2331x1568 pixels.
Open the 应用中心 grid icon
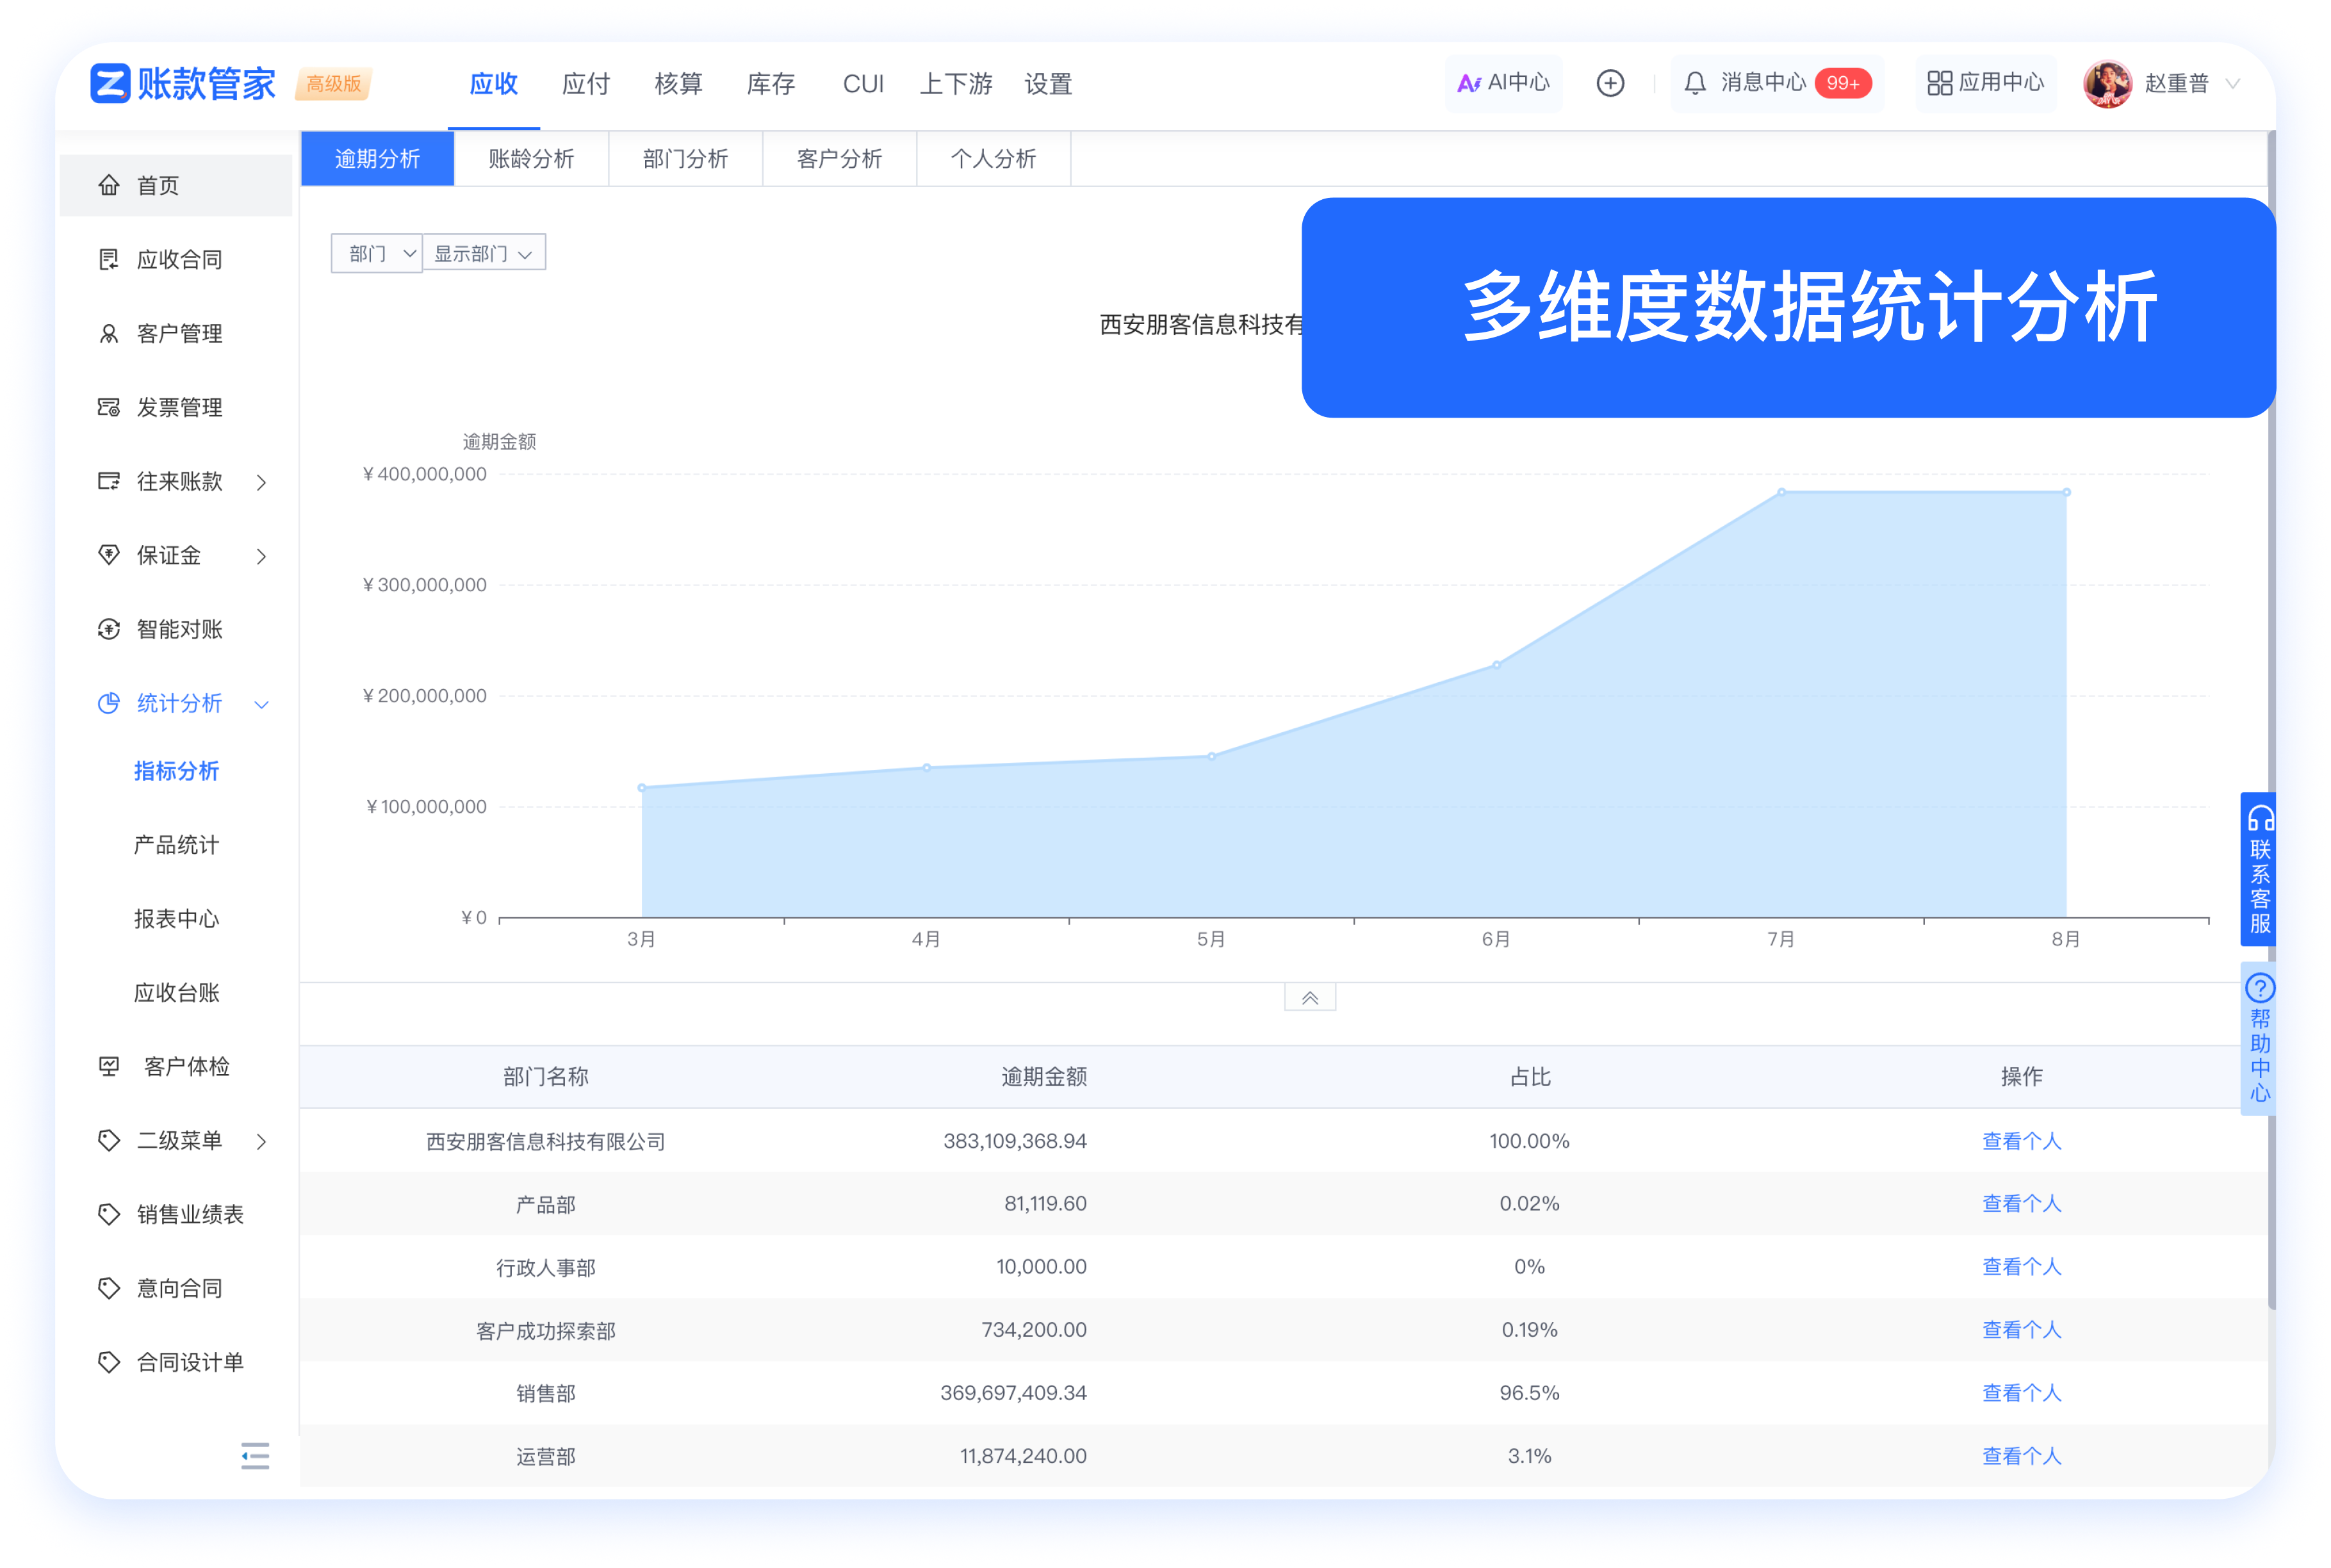point(1939,83)
